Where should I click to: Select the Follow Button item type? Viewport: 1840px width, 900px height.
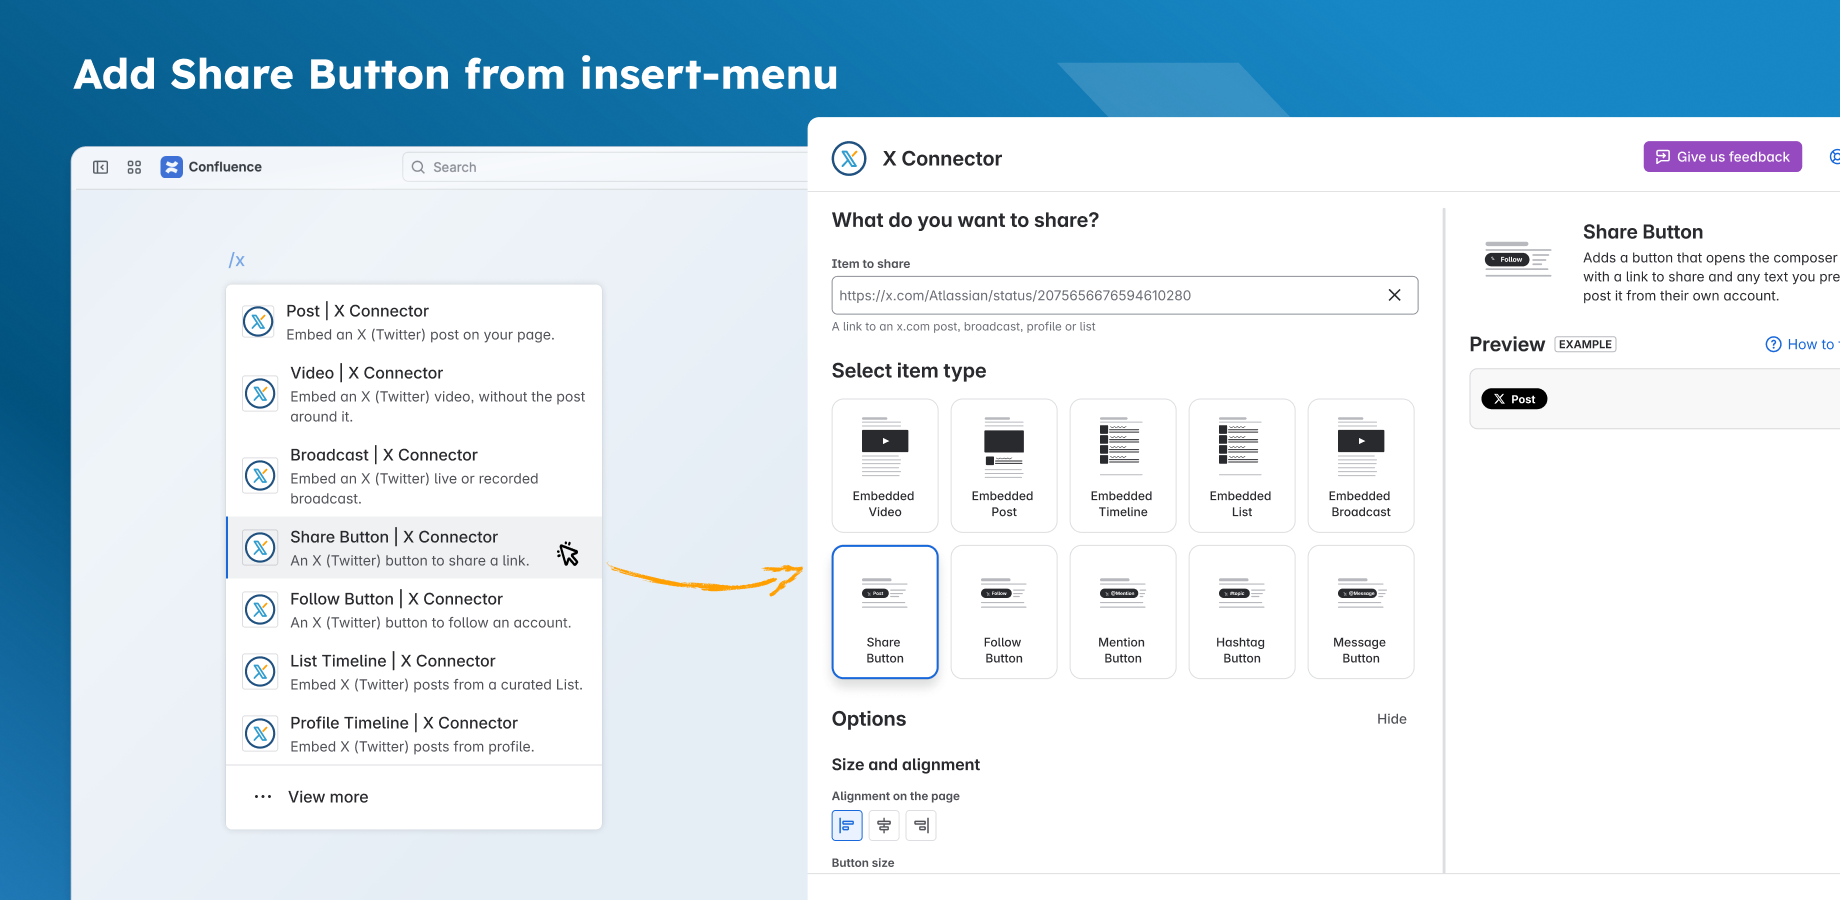pyautogui.click(x=1004, y=612)
